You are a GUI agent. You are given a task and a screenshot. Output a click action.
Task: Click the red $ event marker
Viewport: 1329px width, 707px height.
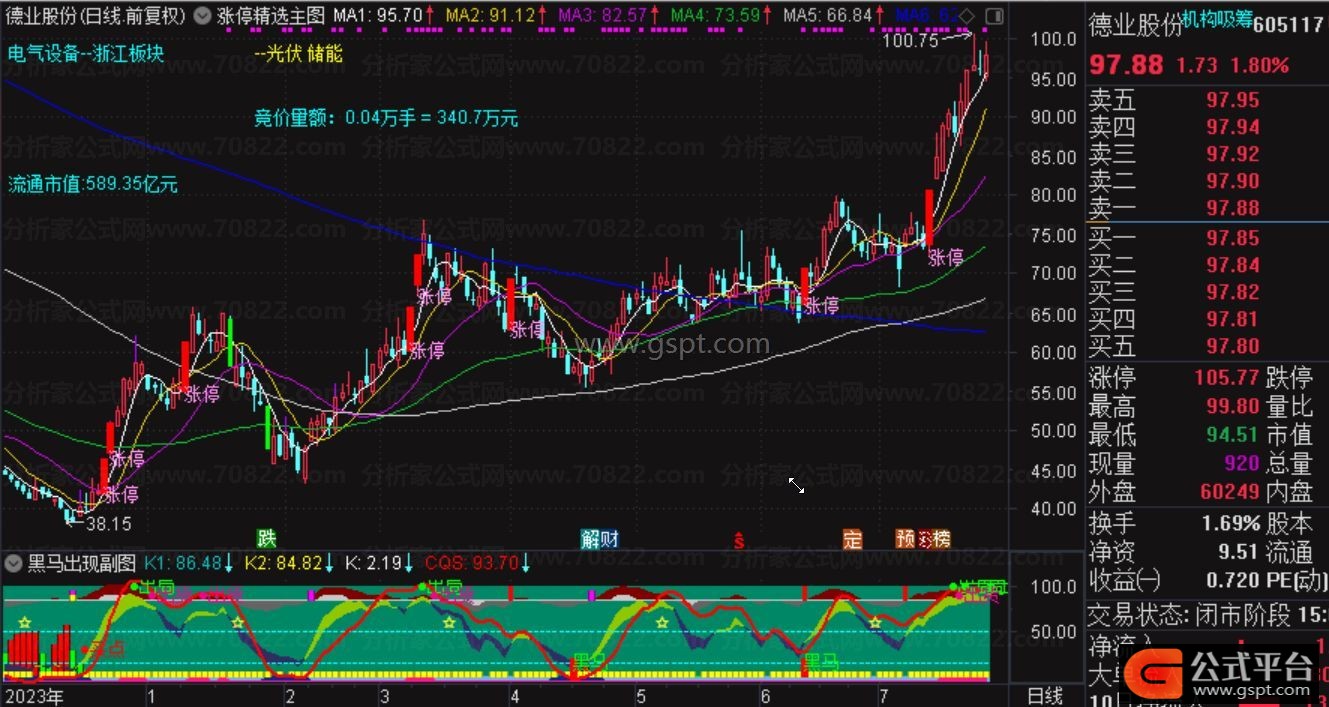pos(740,540)
